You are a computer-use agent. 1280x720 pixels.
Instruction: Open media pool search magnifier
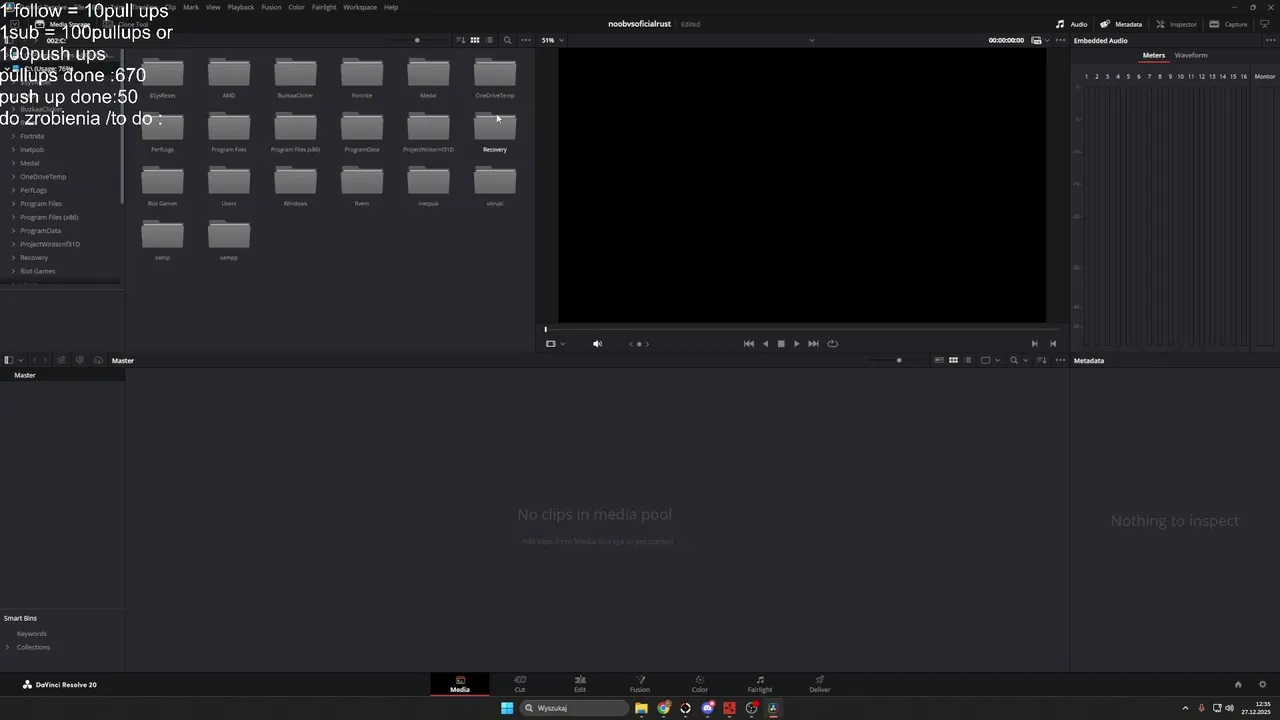coord(1014,360)
